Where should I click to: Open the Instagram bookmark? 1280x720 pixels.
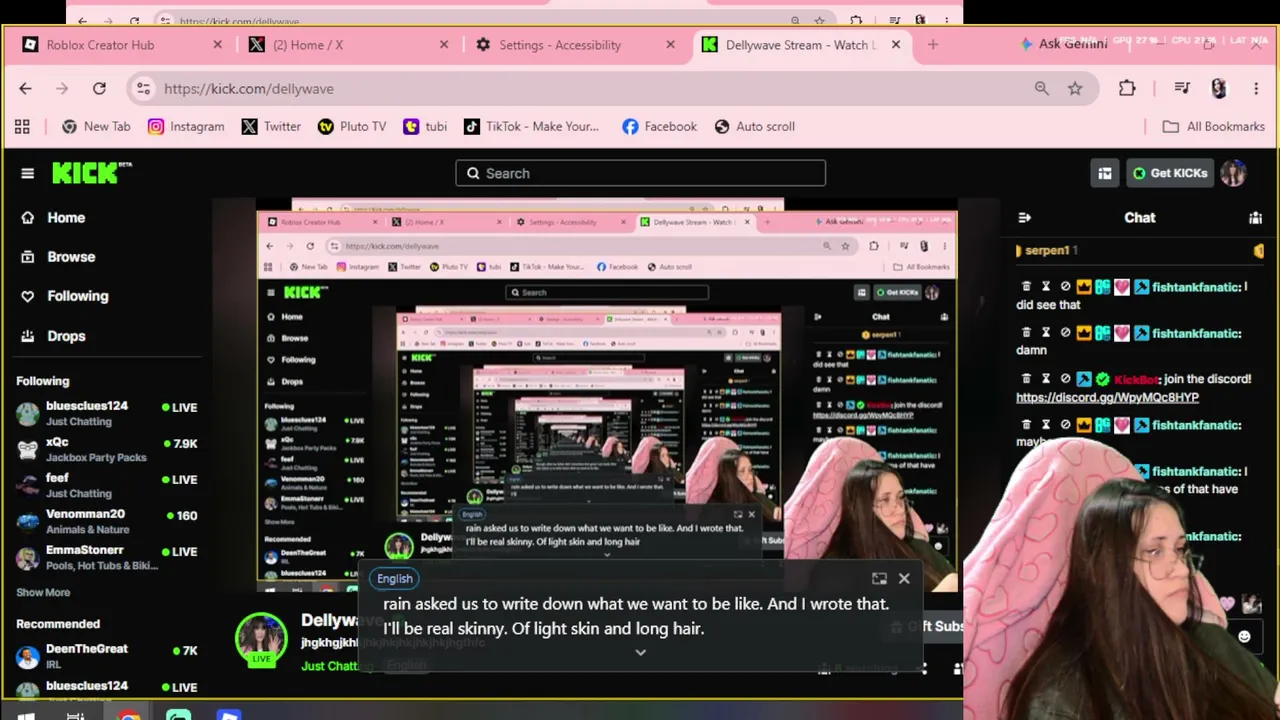[x=186, y=126]
